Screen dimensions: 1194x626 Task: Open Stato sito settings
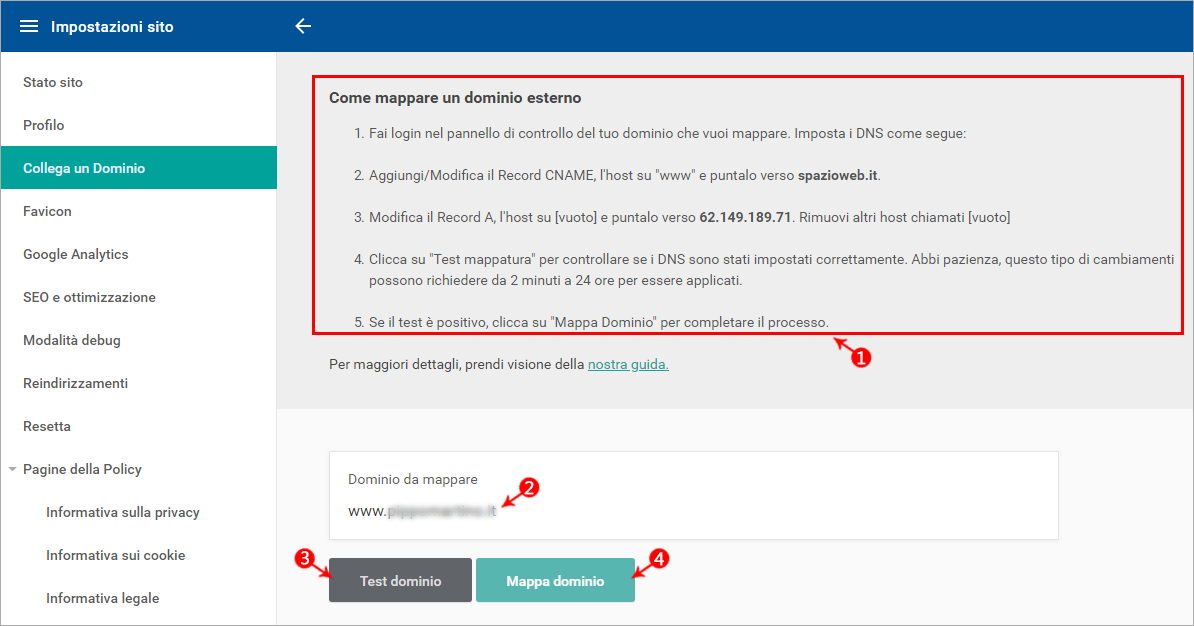(x=53, y=82)
